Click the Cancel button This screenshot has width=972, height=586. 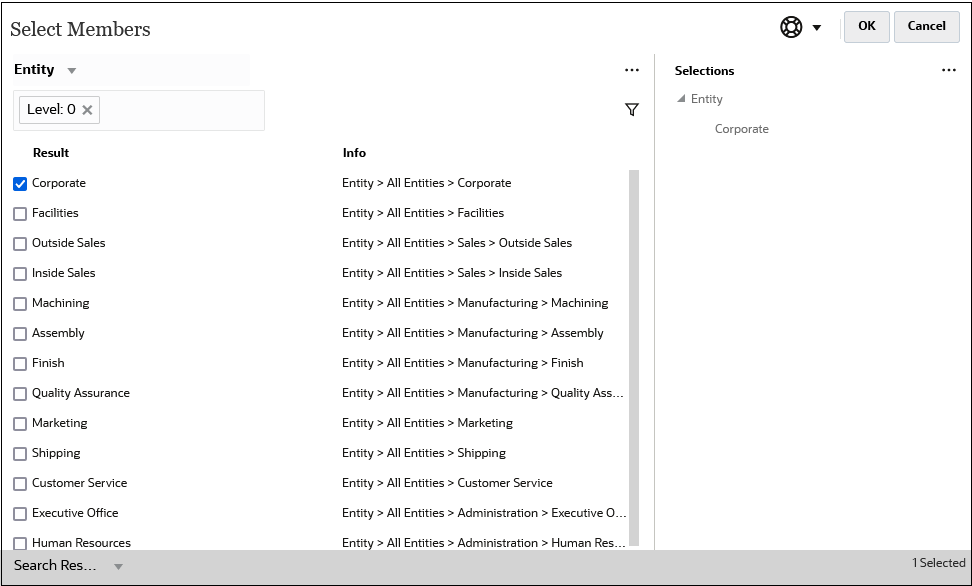point(926,27)
